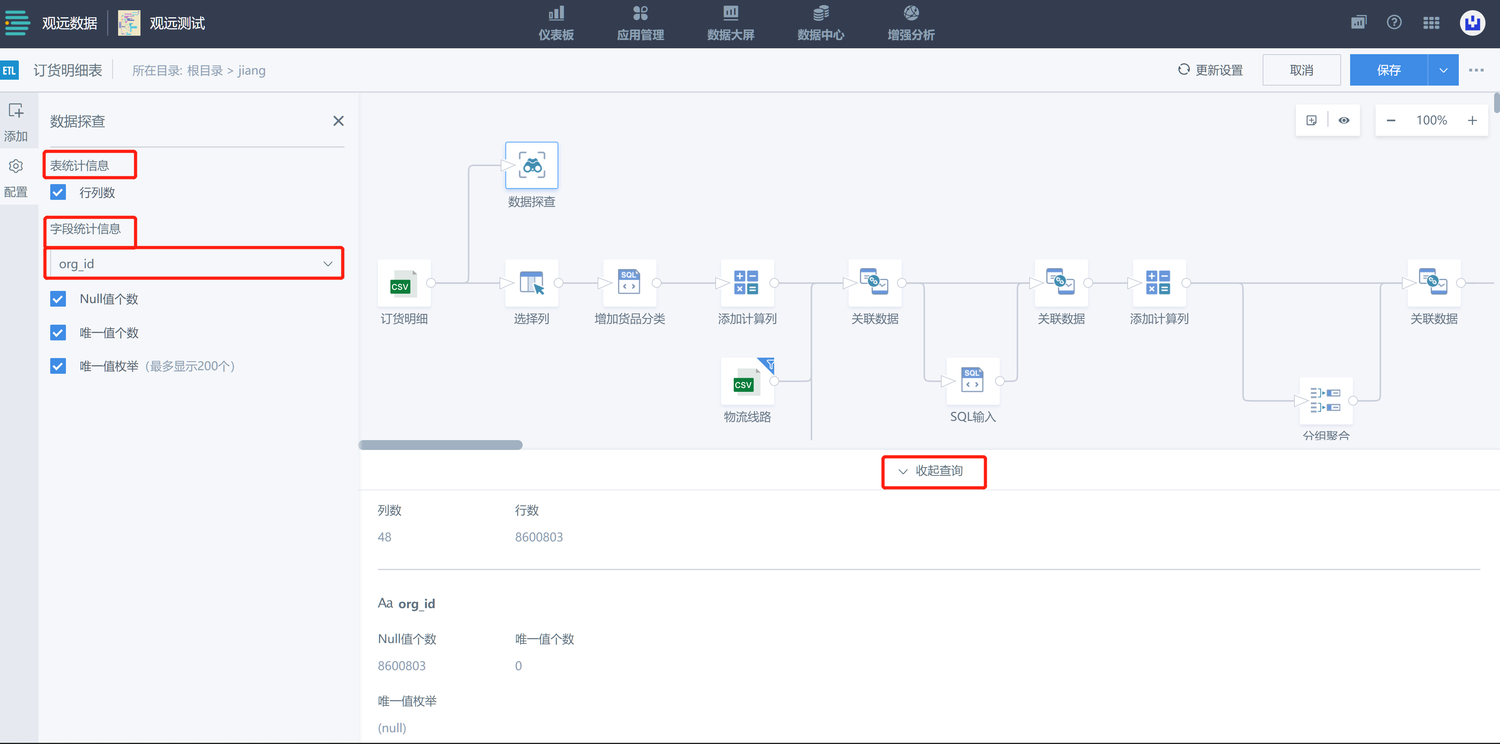Go to 仪表板 tab
Screen dimensions: 1500x744
[x=556, y=23]
